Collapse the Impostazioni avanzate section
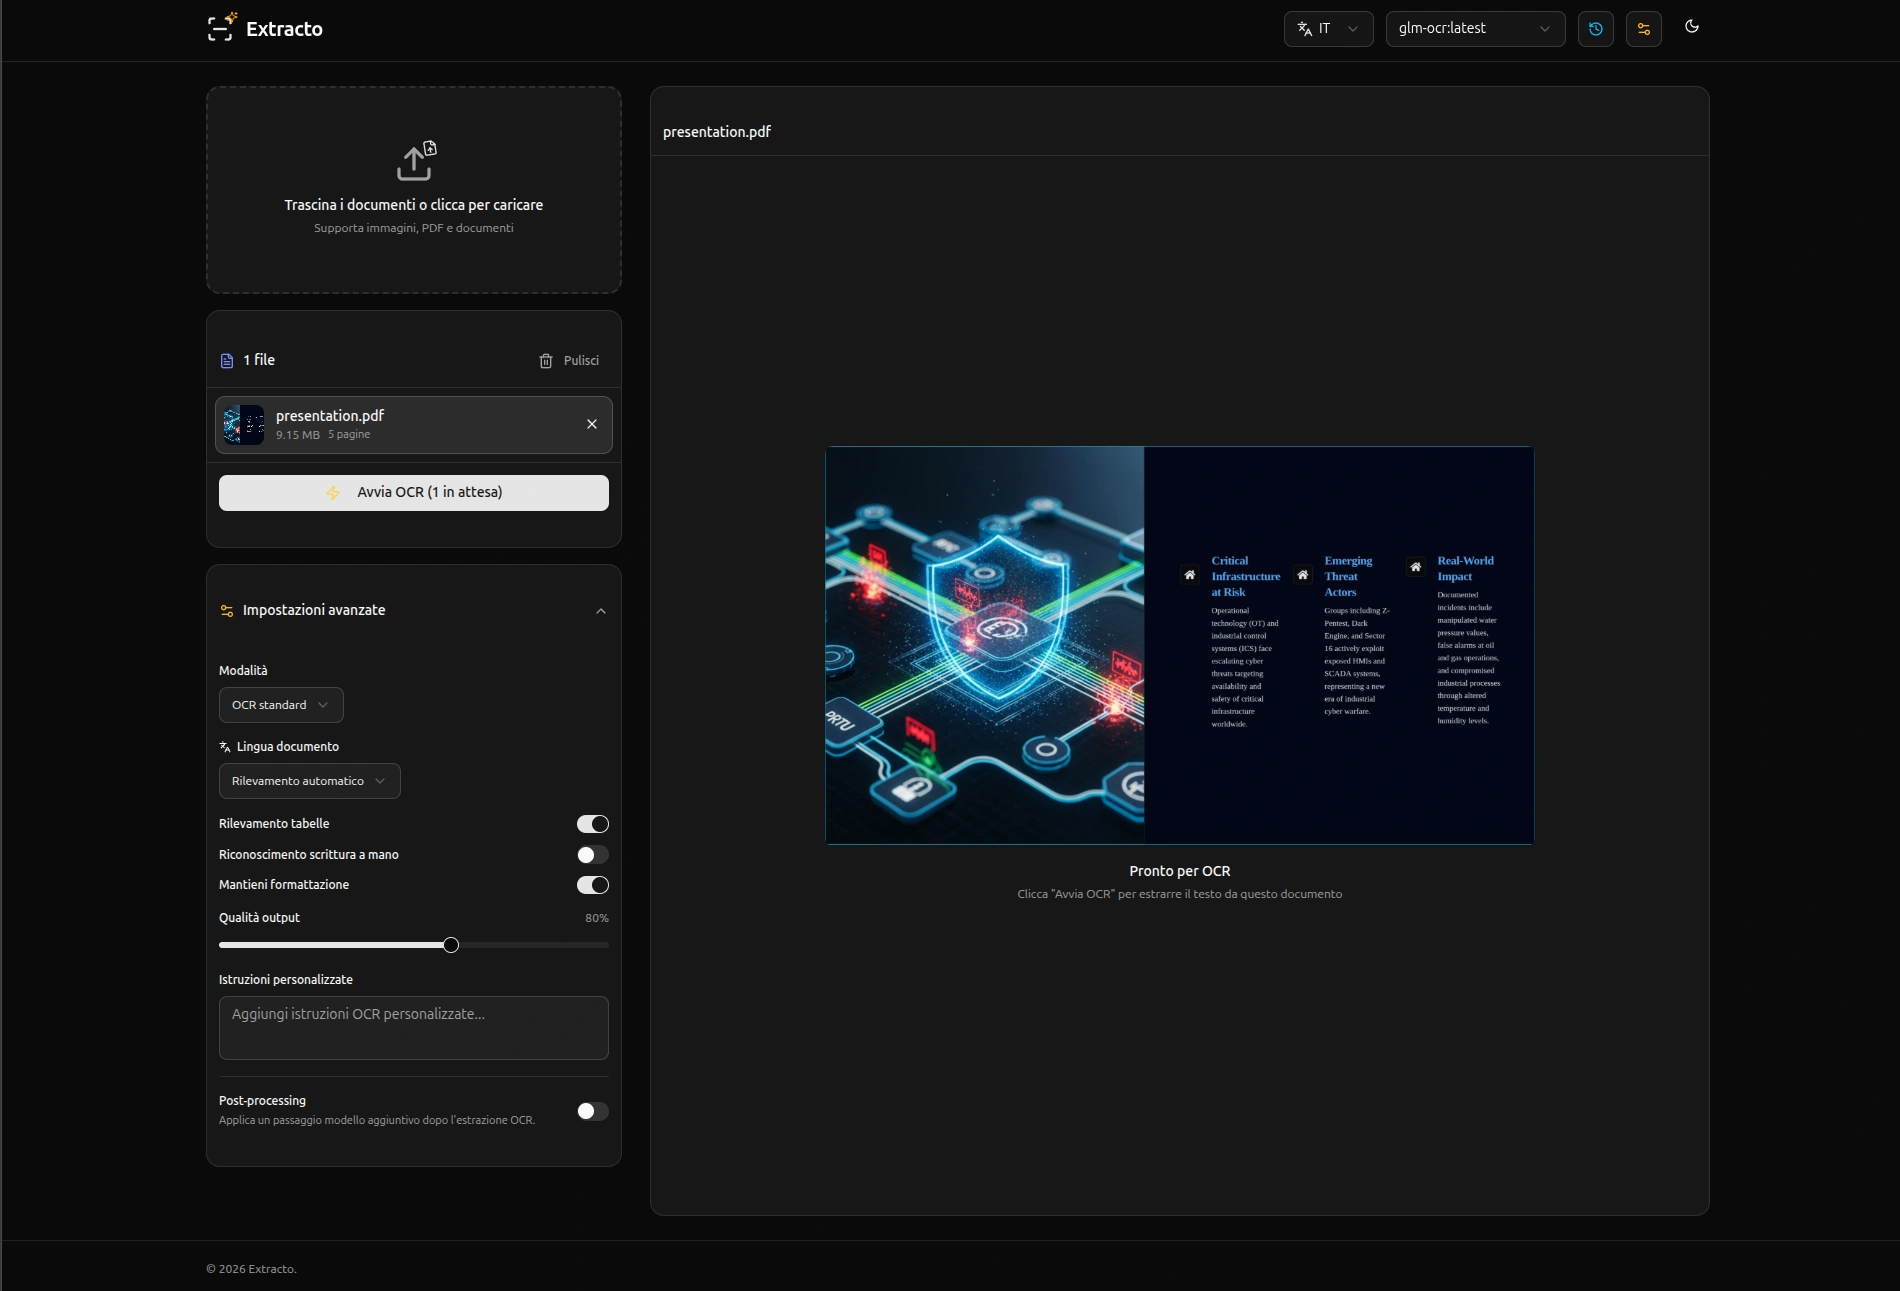Screen dimensions: 1900x1291 (601, 611)
